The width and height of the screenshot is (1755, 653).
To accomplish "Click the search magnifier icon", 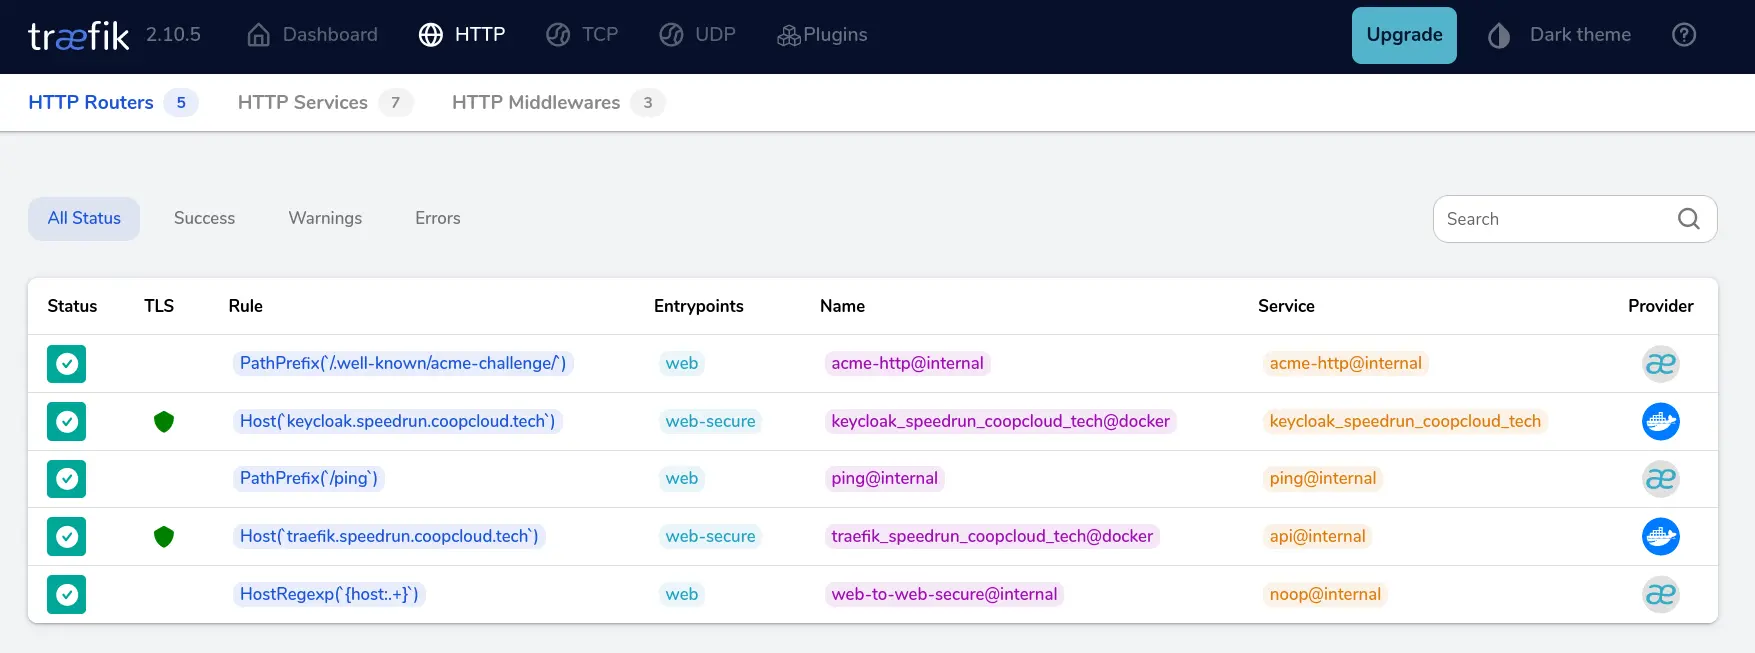I will (x=1689, y=219).
